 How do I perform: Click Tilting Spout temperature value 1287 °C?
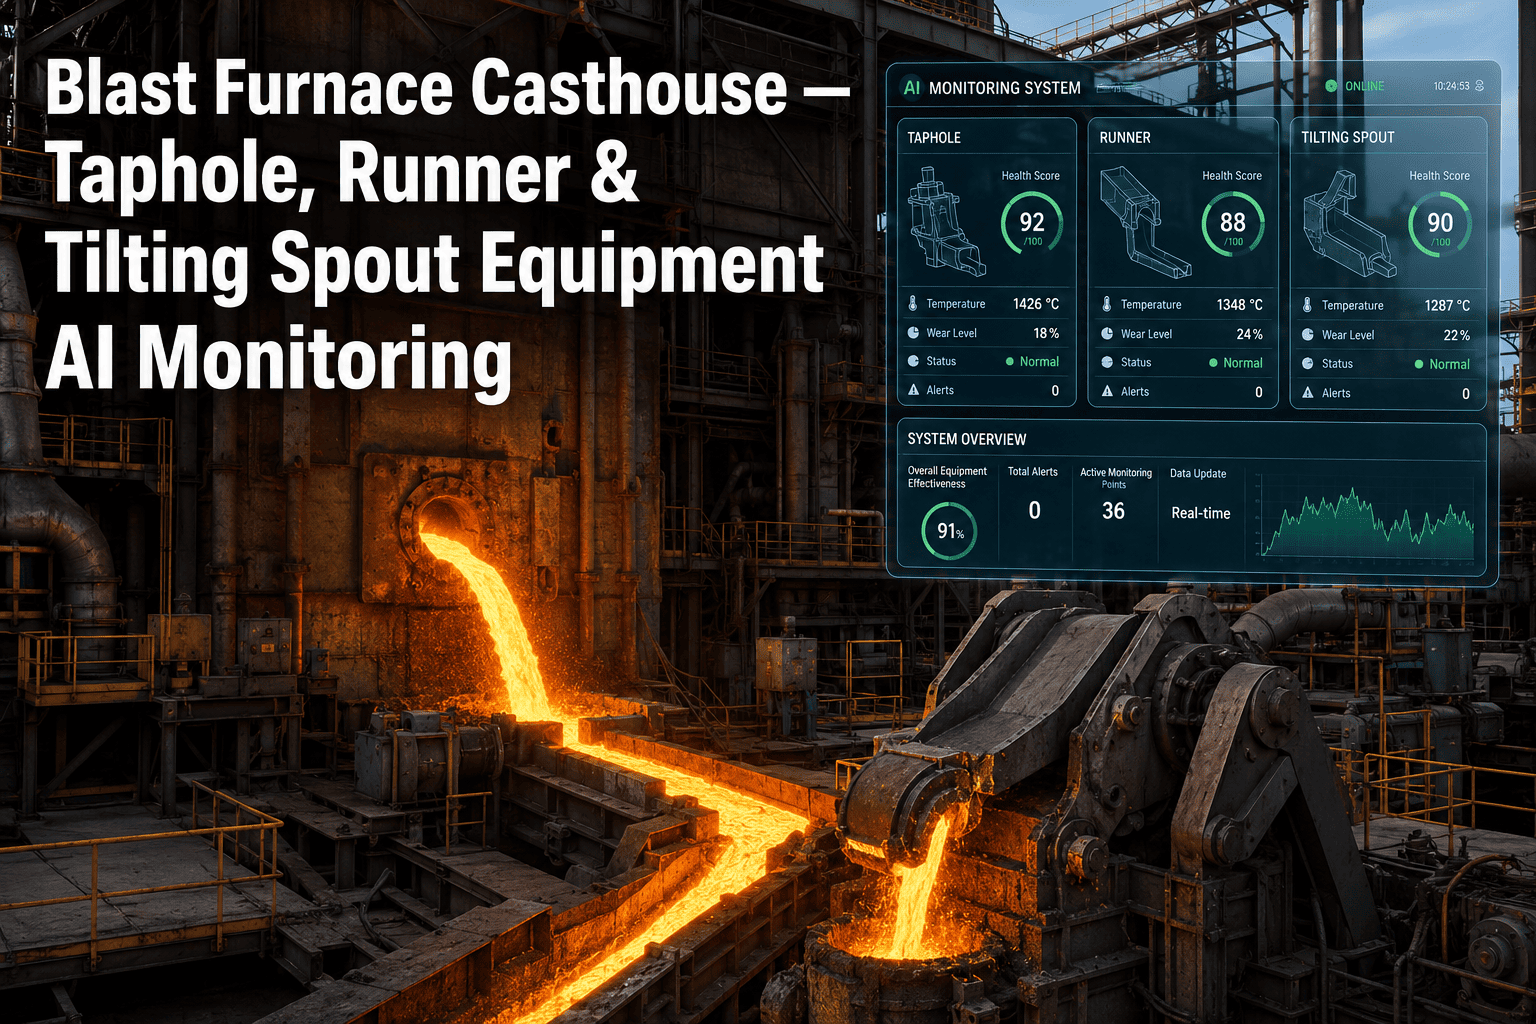click(x=1447, y=305)
